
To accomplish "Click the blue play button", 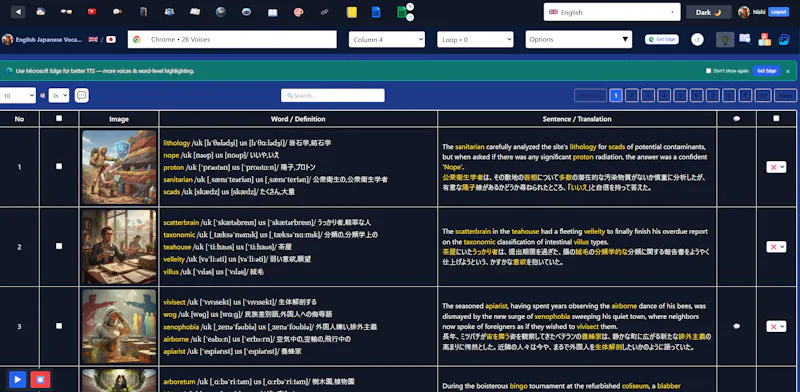I will 18,379.
